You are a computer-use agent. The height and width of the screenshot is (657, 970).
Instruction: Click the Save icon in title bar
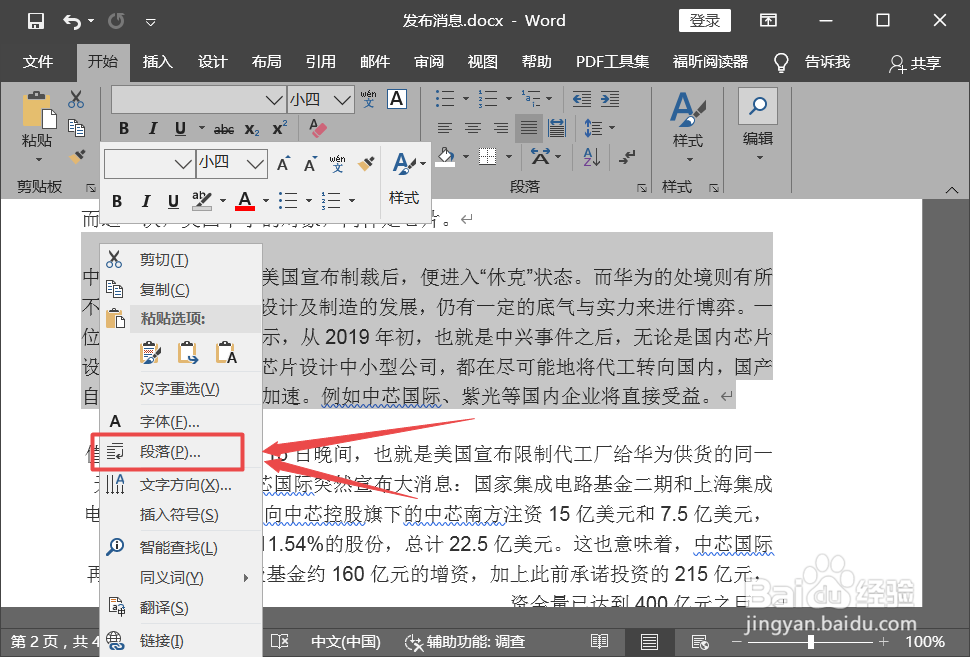[x=36, y=21]
